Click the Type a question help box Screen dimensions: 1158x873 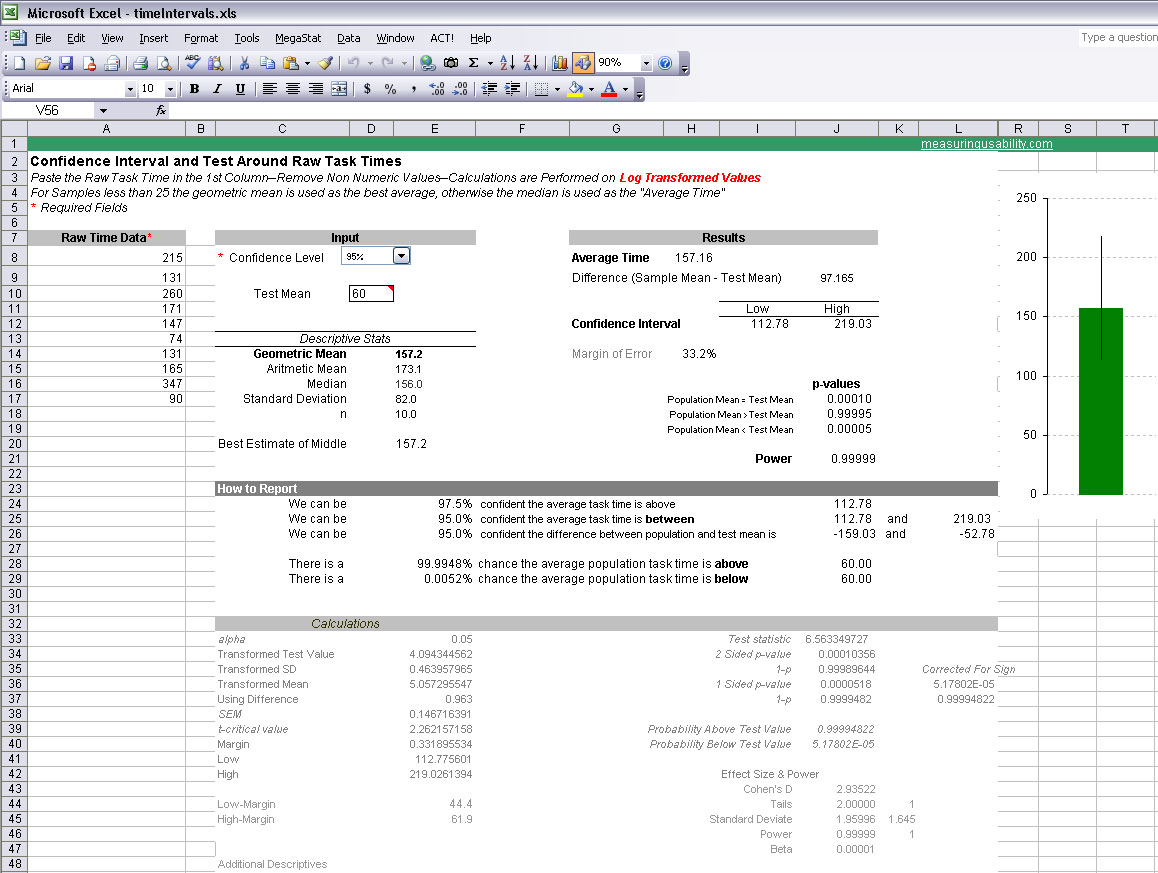click(1118, 38)
